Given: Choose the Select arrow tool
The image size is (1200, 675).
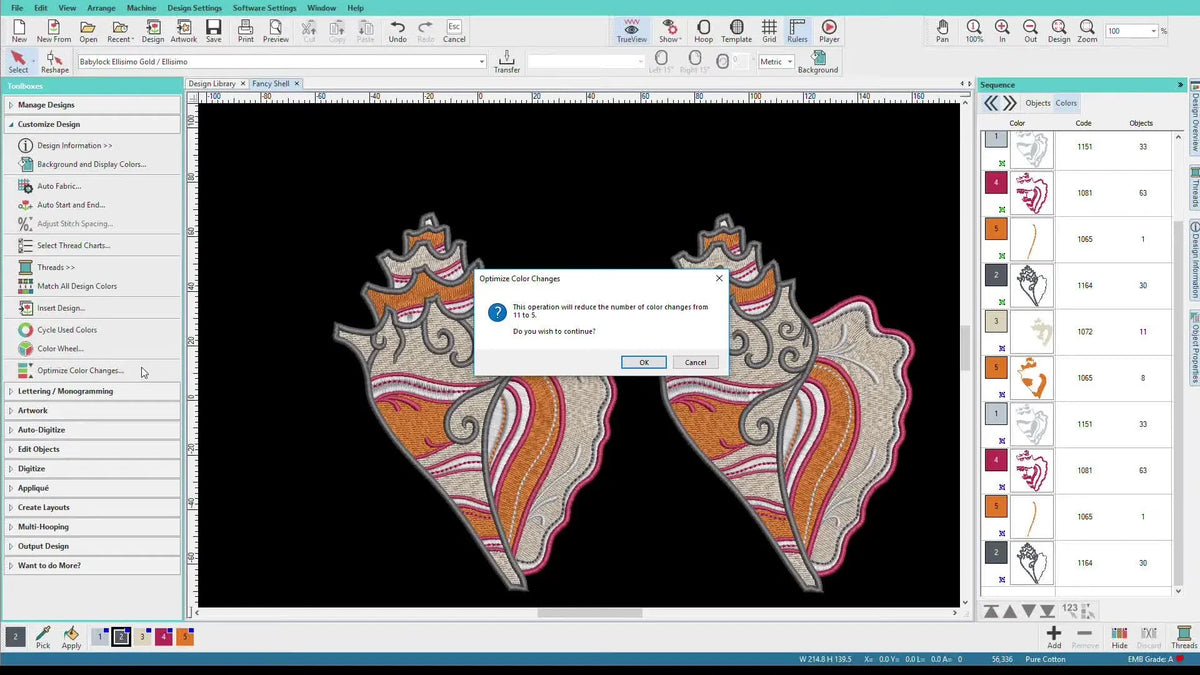Looking at the screenshot, I should (18, 62).
